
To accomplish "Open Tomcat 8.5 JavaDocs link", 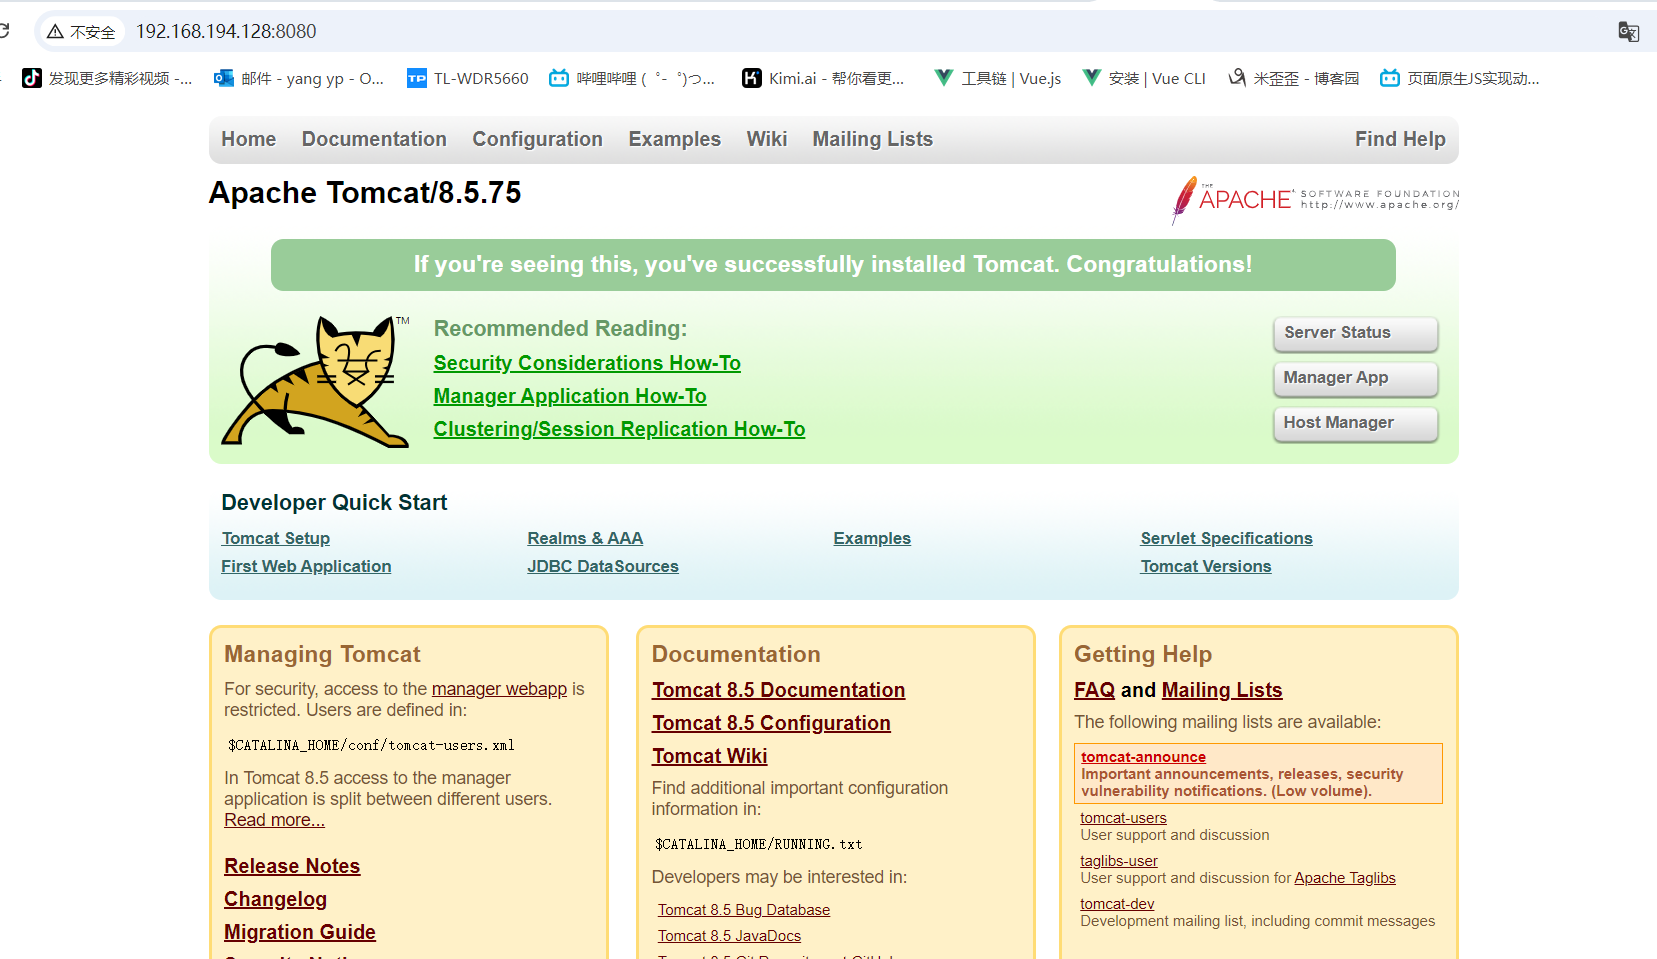I will click(x=729, y=936).
